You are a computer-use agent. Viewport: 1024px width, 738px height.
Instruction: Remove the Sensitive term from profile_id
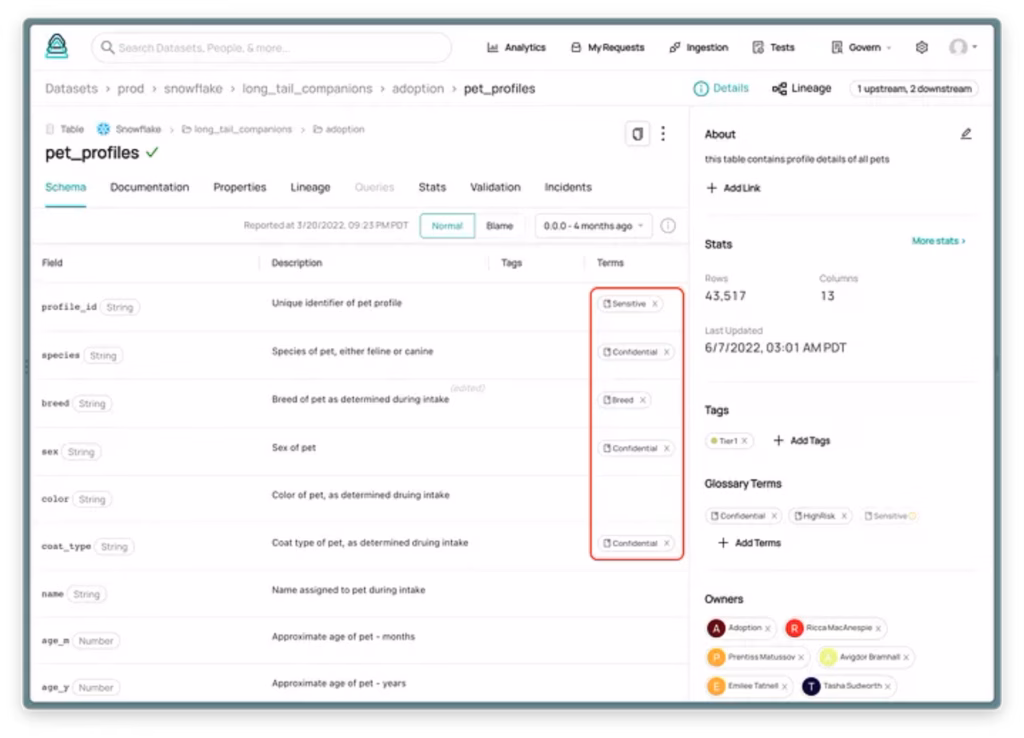pos(655,304)
